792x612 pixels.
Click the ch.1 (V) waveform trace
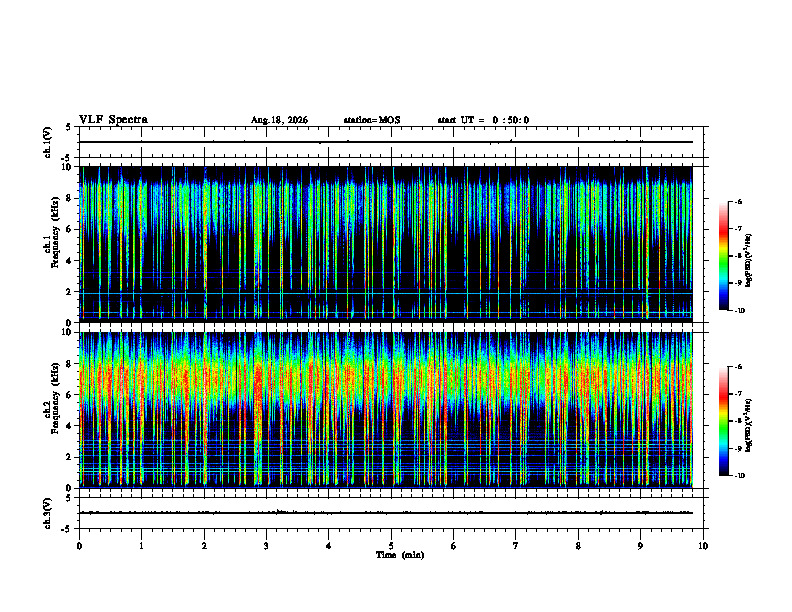385,142
